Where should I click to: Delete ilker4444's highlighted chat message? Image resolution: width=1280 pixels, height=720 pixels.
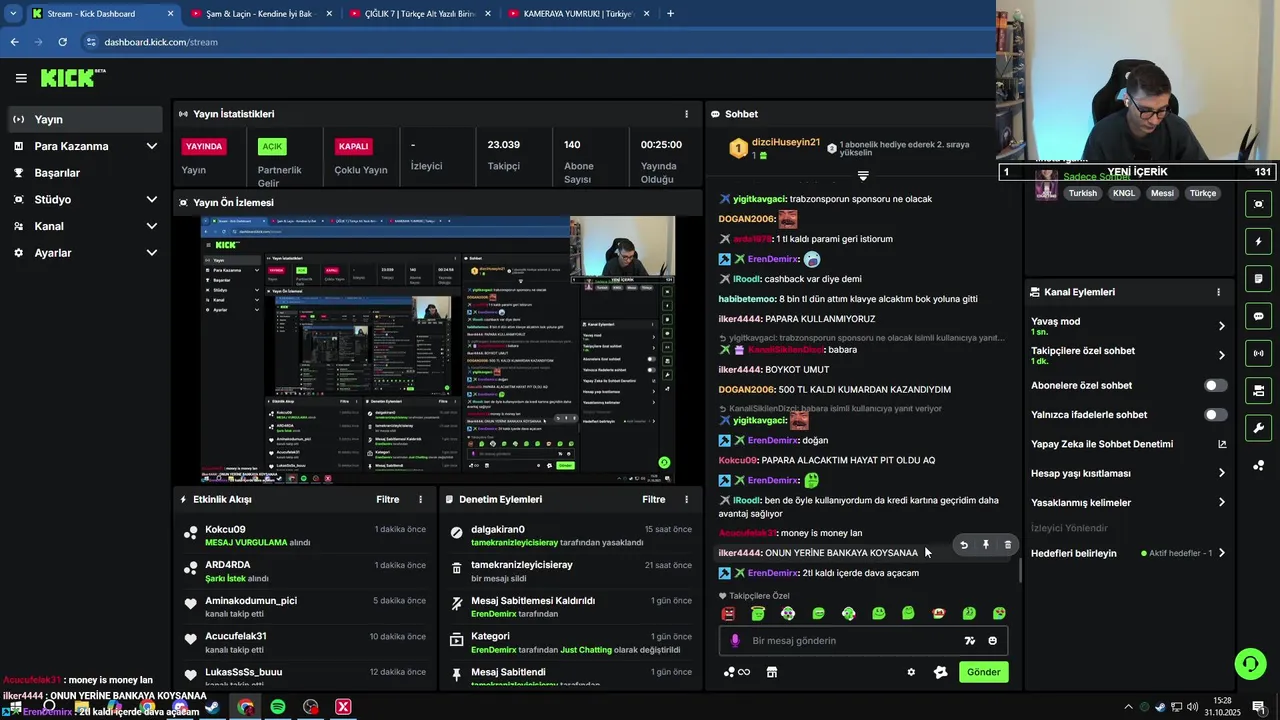tap(1008, 545)
